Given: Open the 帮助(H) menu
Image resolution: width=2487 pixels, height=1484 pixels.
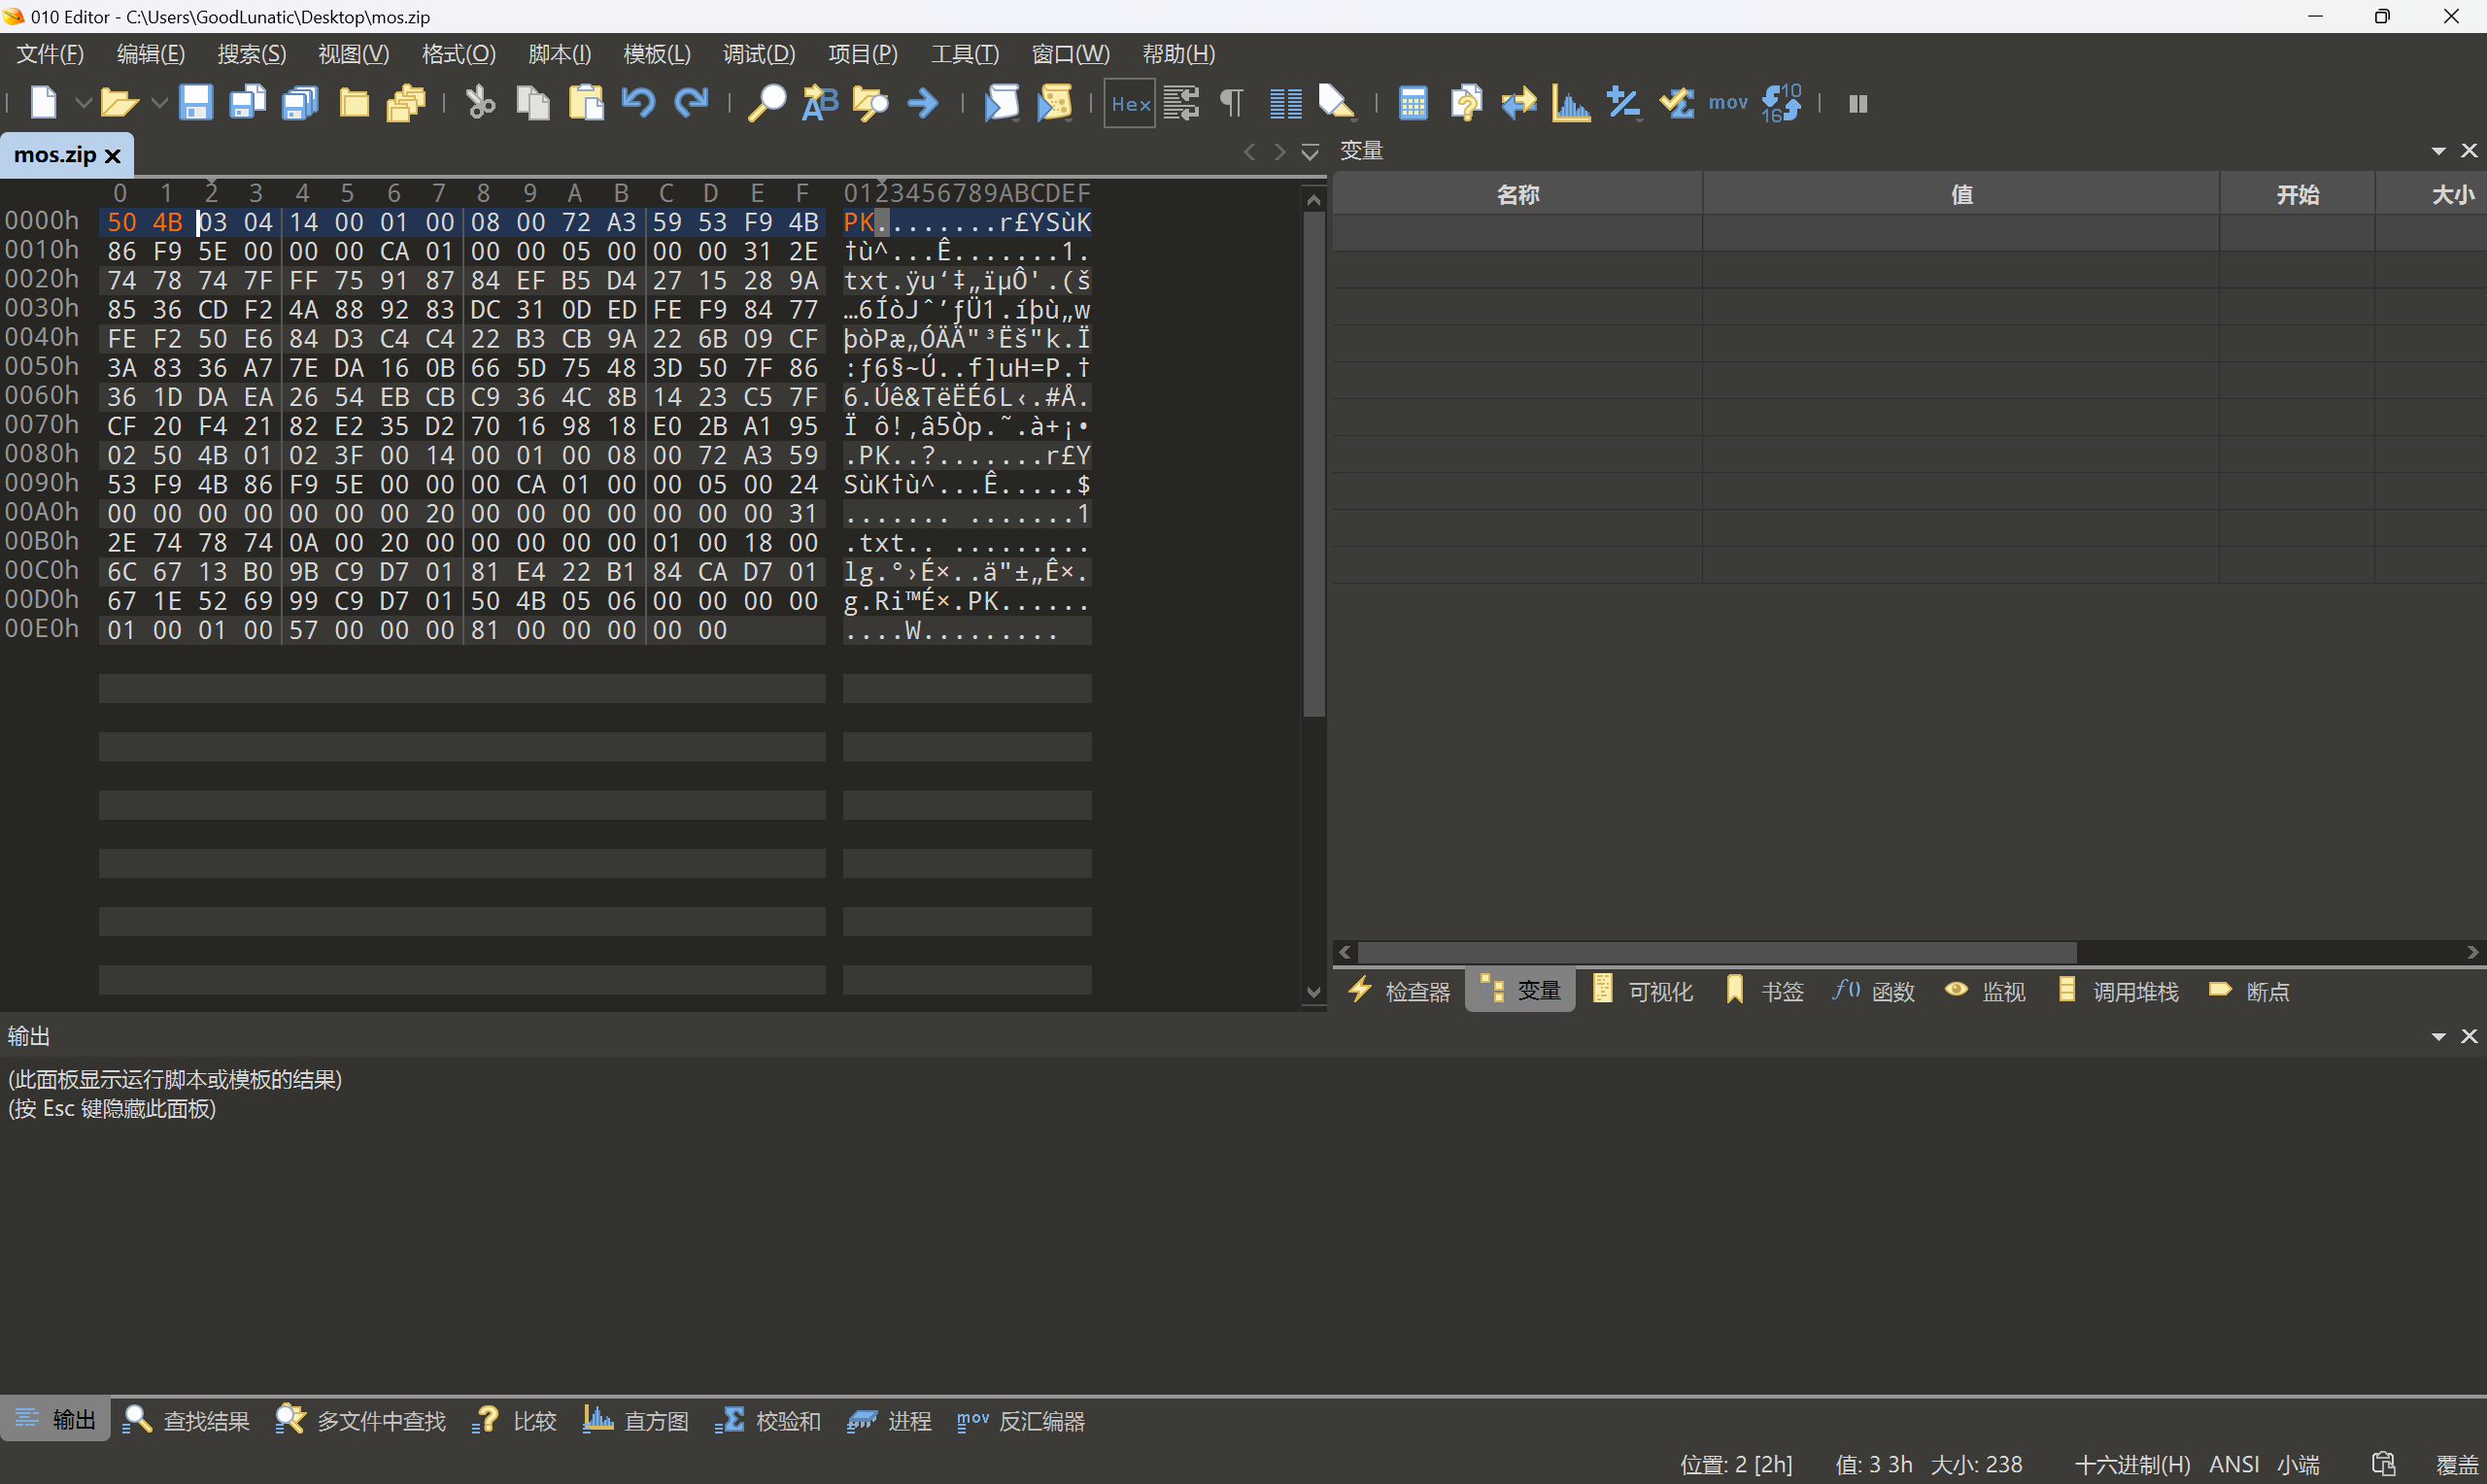Looking at the screenshot, I should 1179,54.
